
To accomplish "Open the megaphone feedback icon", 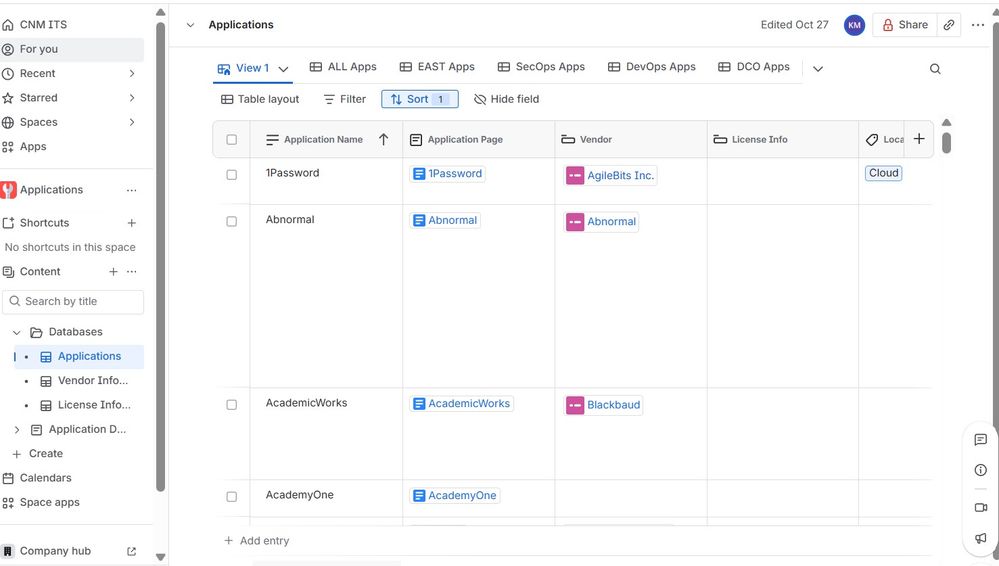I will click(x=981, y=539).
